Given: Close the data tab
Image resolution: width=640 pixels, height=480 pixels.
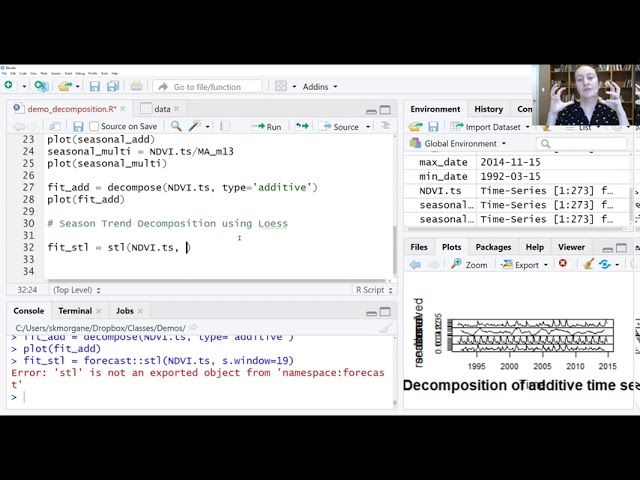Looking at the screenshot, I should (176, 109).
